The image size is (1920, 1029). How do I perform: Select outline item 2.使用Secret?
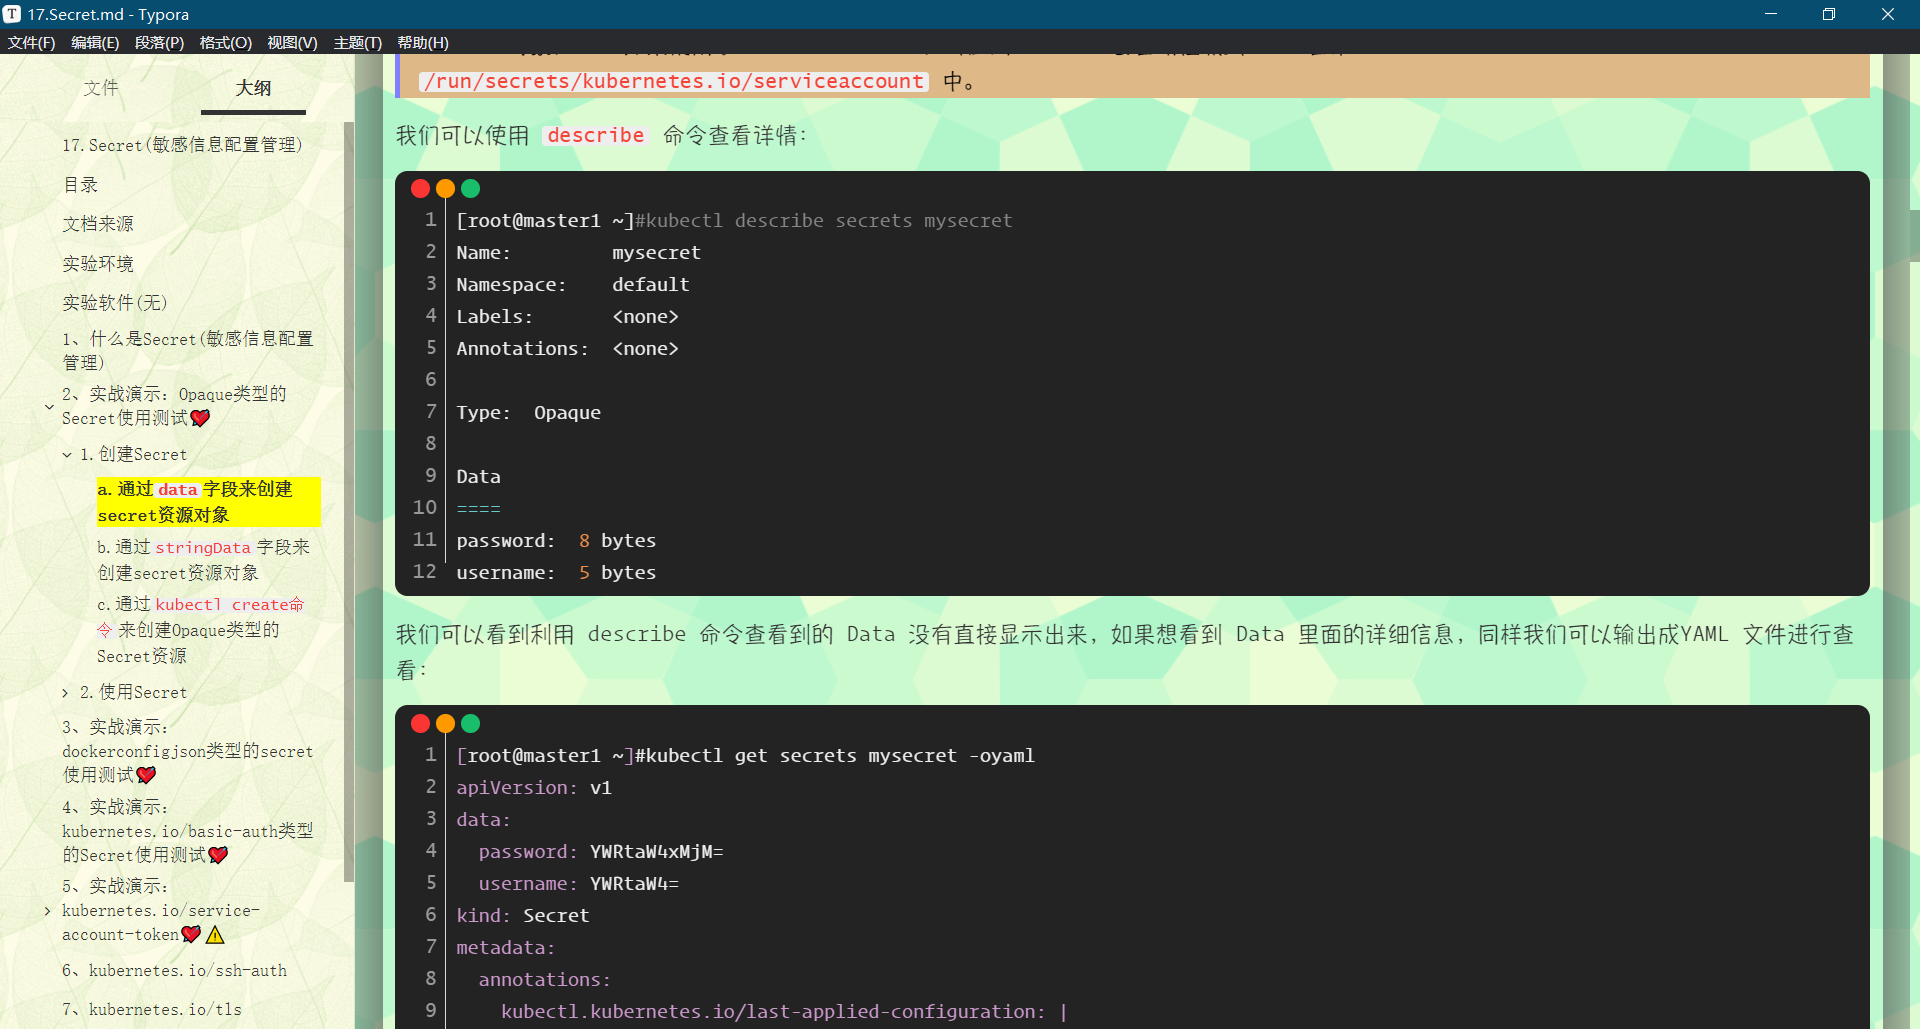(133, 692)
